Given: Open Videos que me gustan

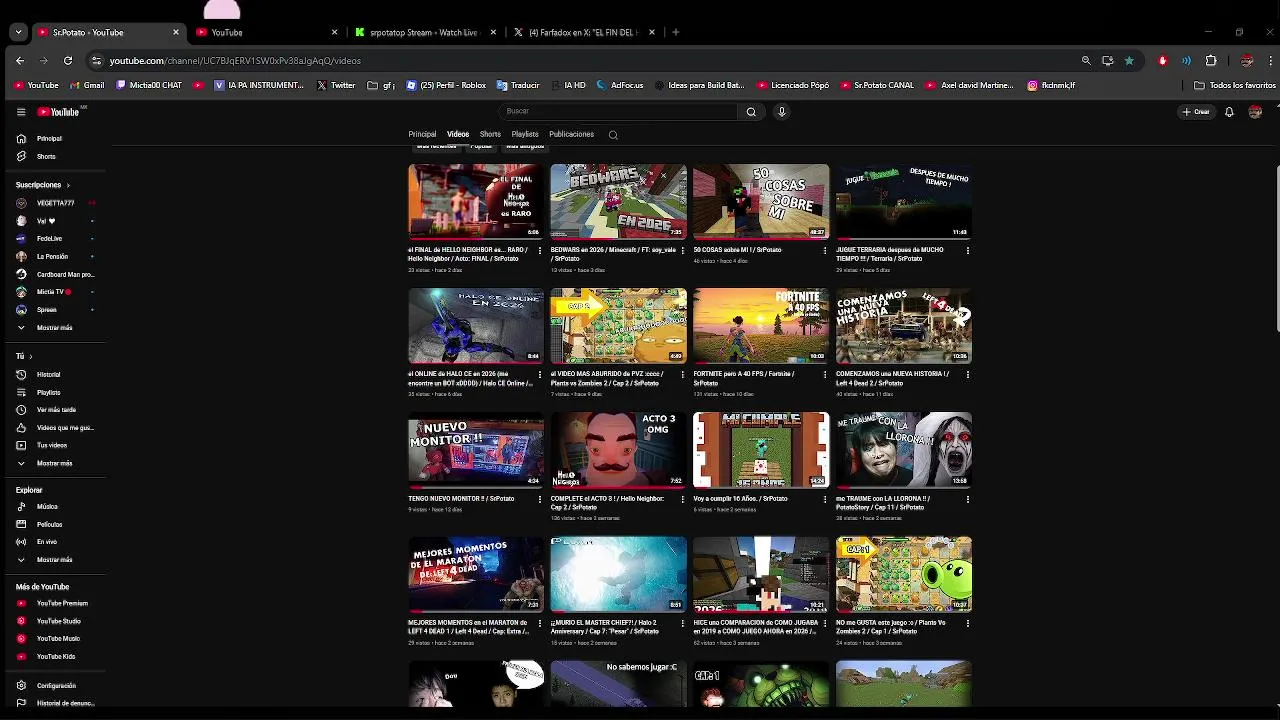Looking at the screenshot, I should click(64, 428).
